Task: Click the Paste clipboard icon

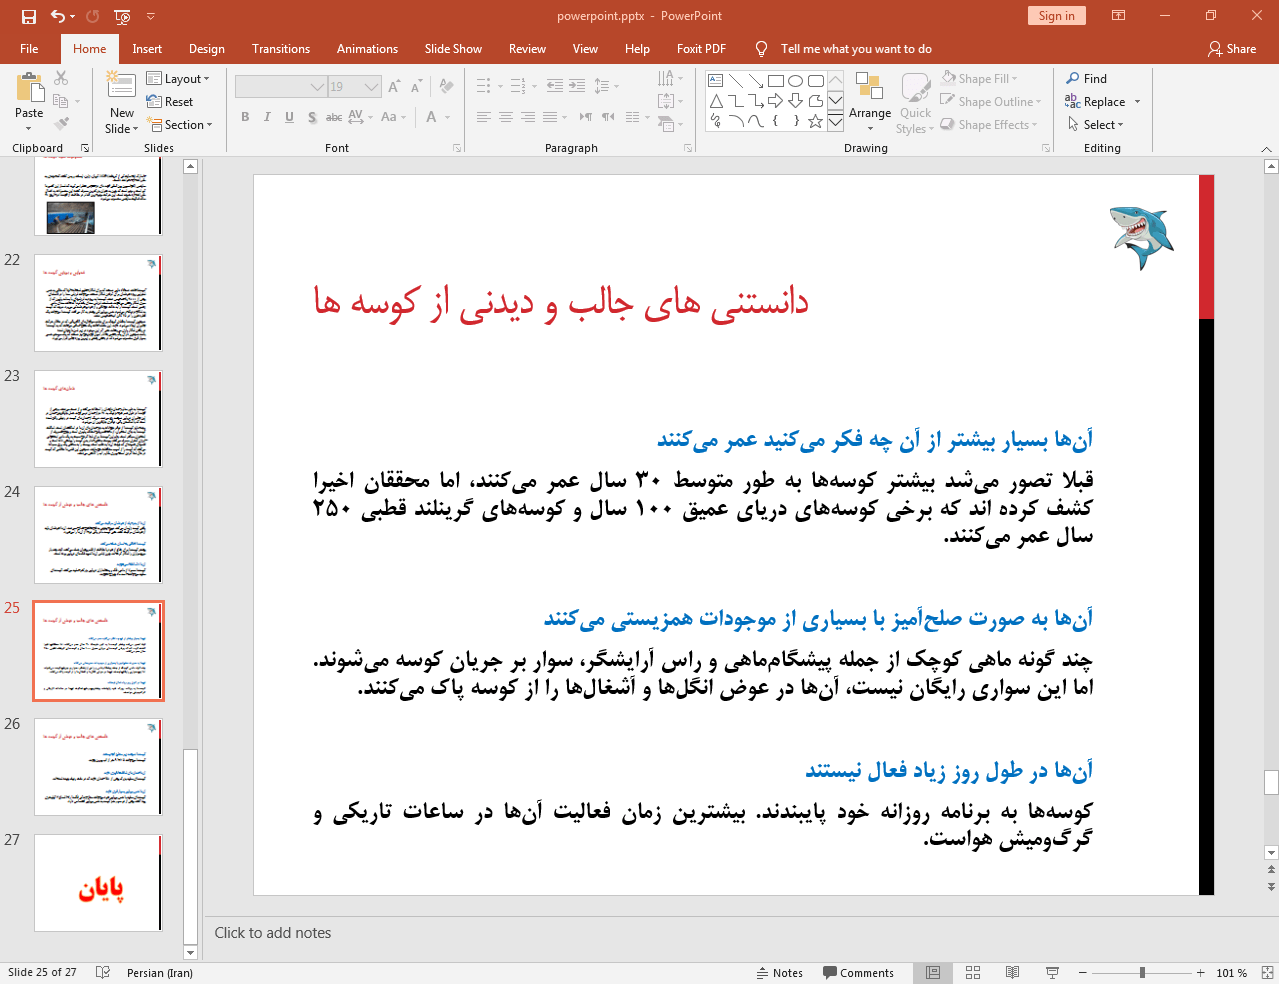Action: click(x=29, y=88)
